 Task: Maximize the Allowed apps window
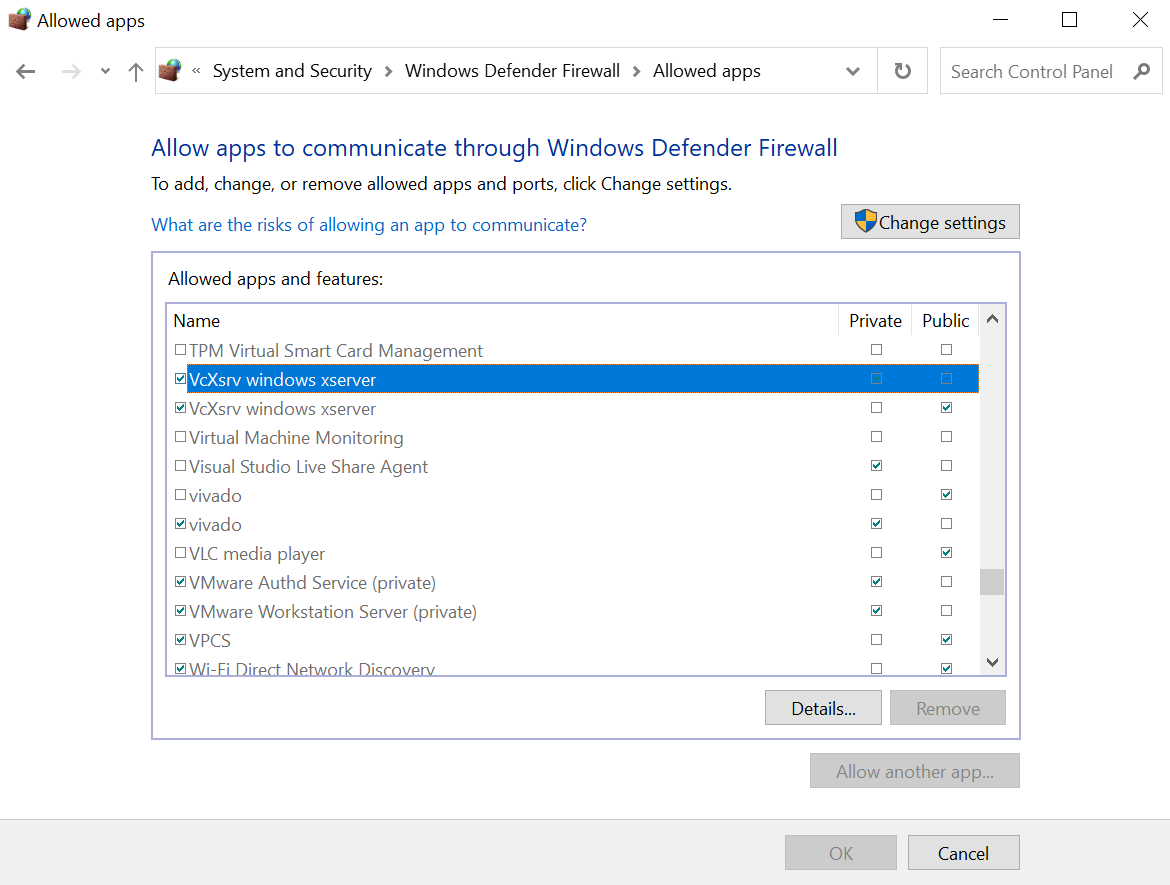[1069, 20]
